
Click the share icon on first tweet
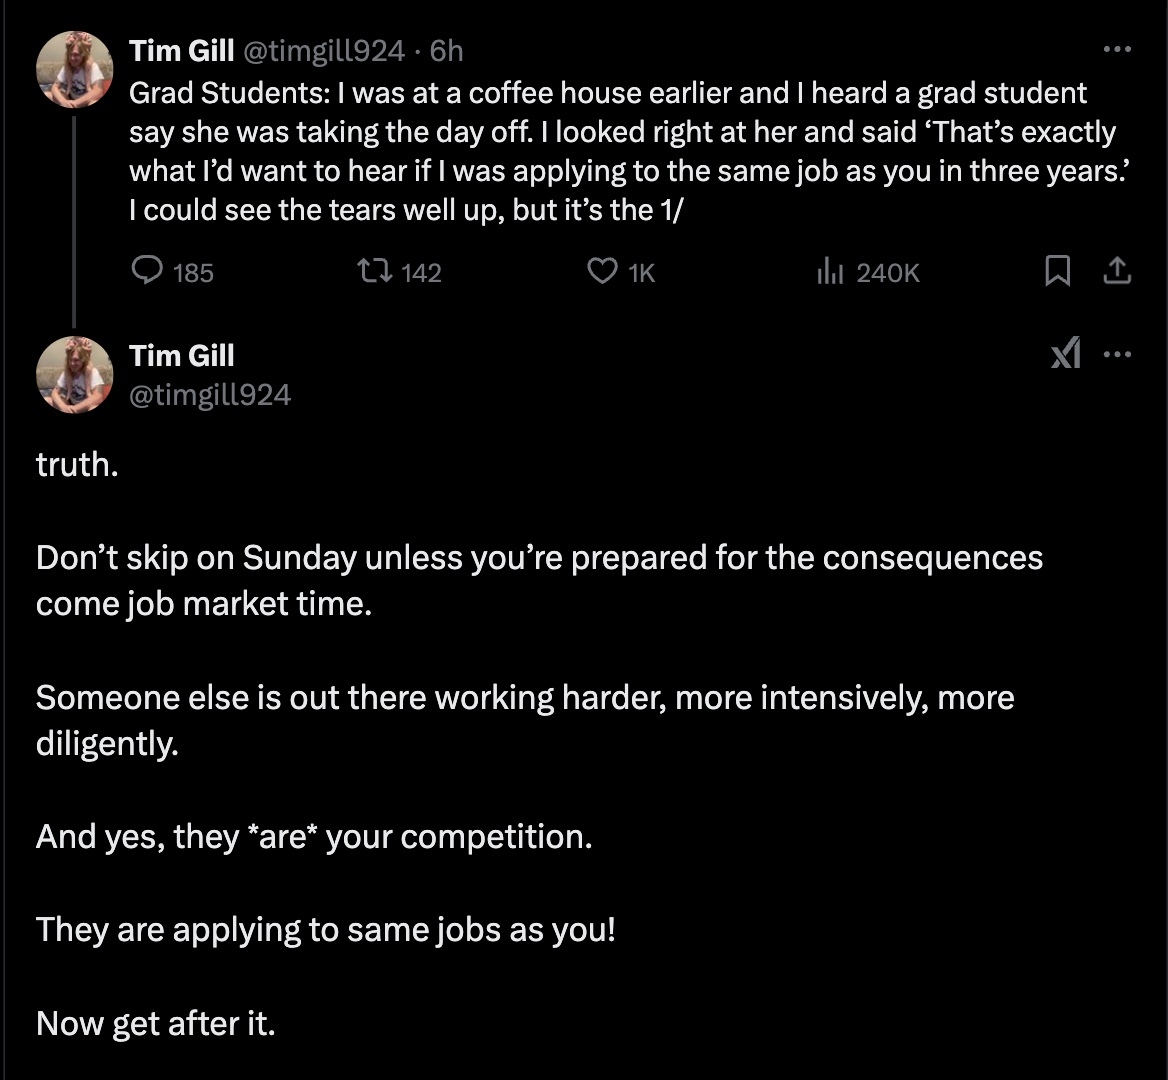pyautogui.click(x=1117, y=271)
